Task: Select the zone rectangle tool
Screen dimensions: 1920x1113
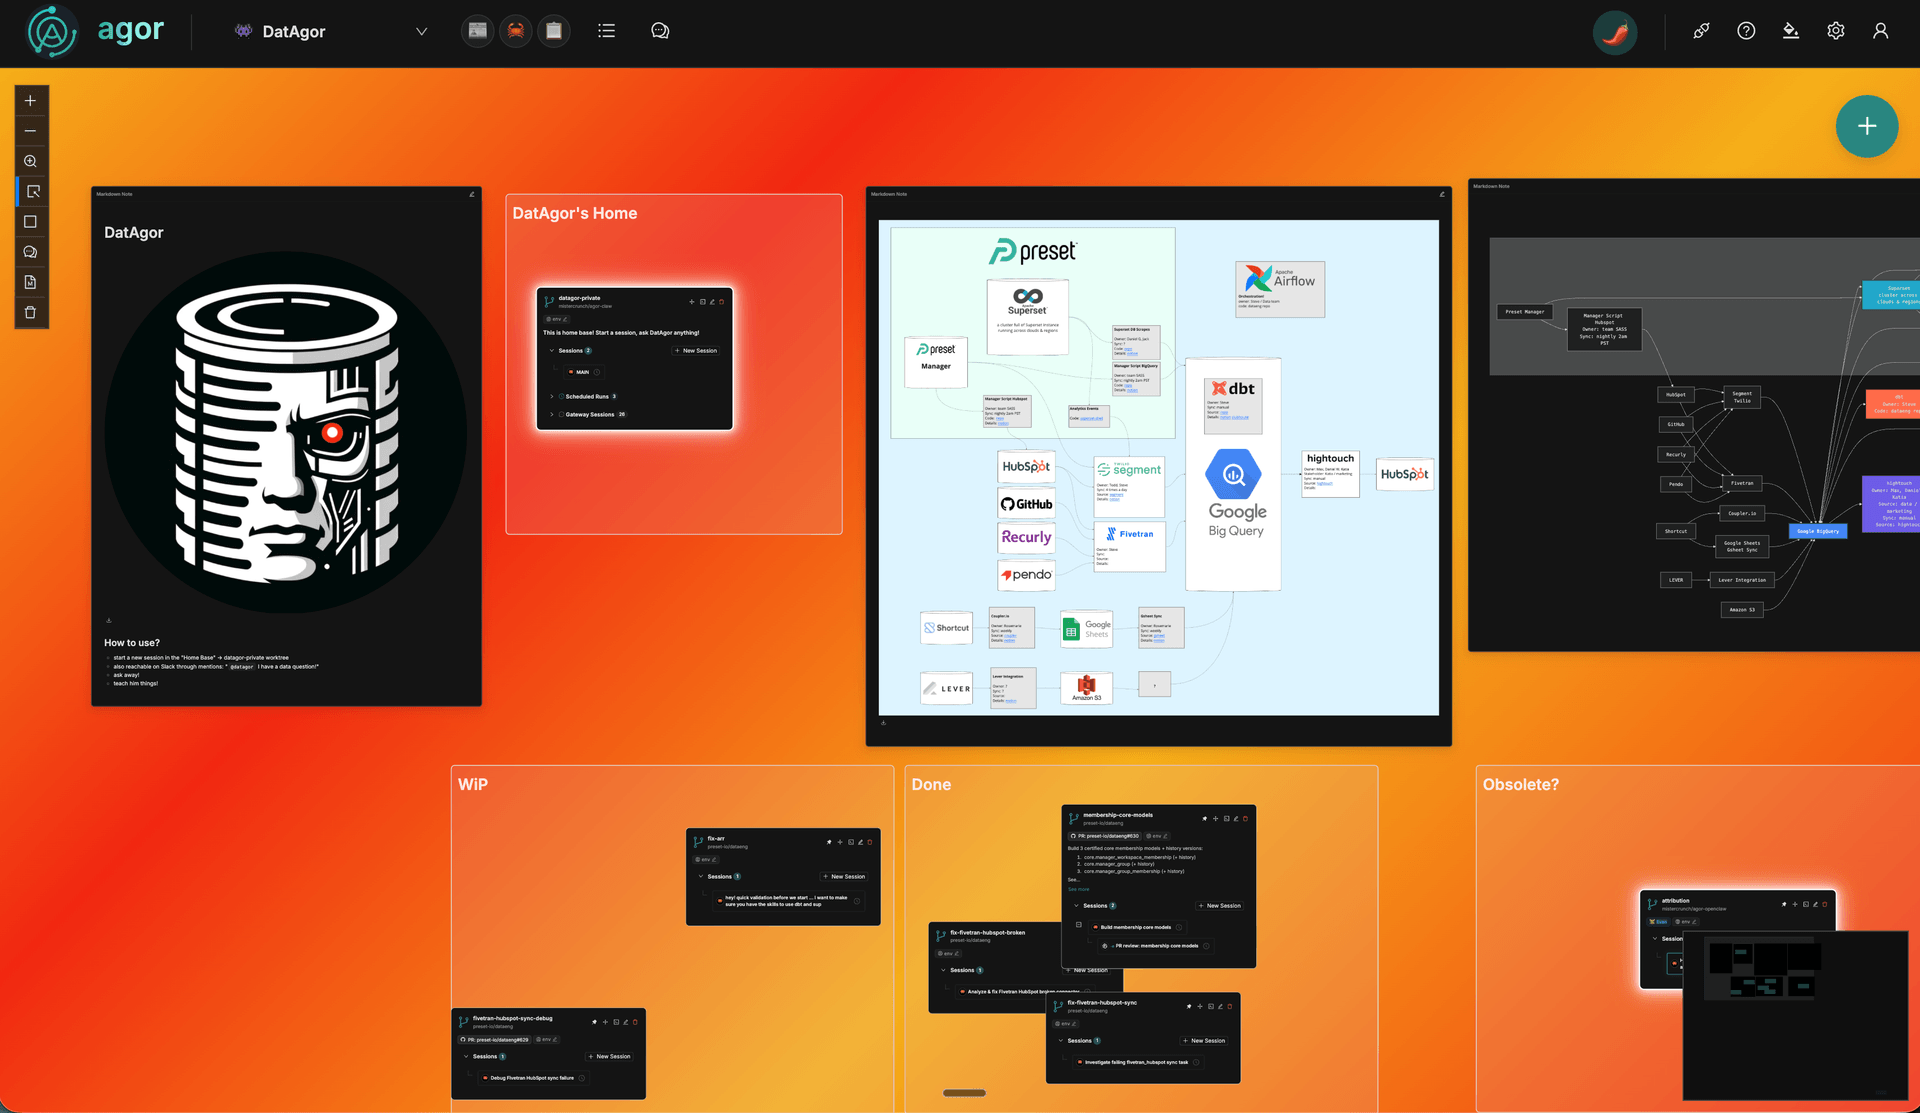Action: click(x=30, y=222)
